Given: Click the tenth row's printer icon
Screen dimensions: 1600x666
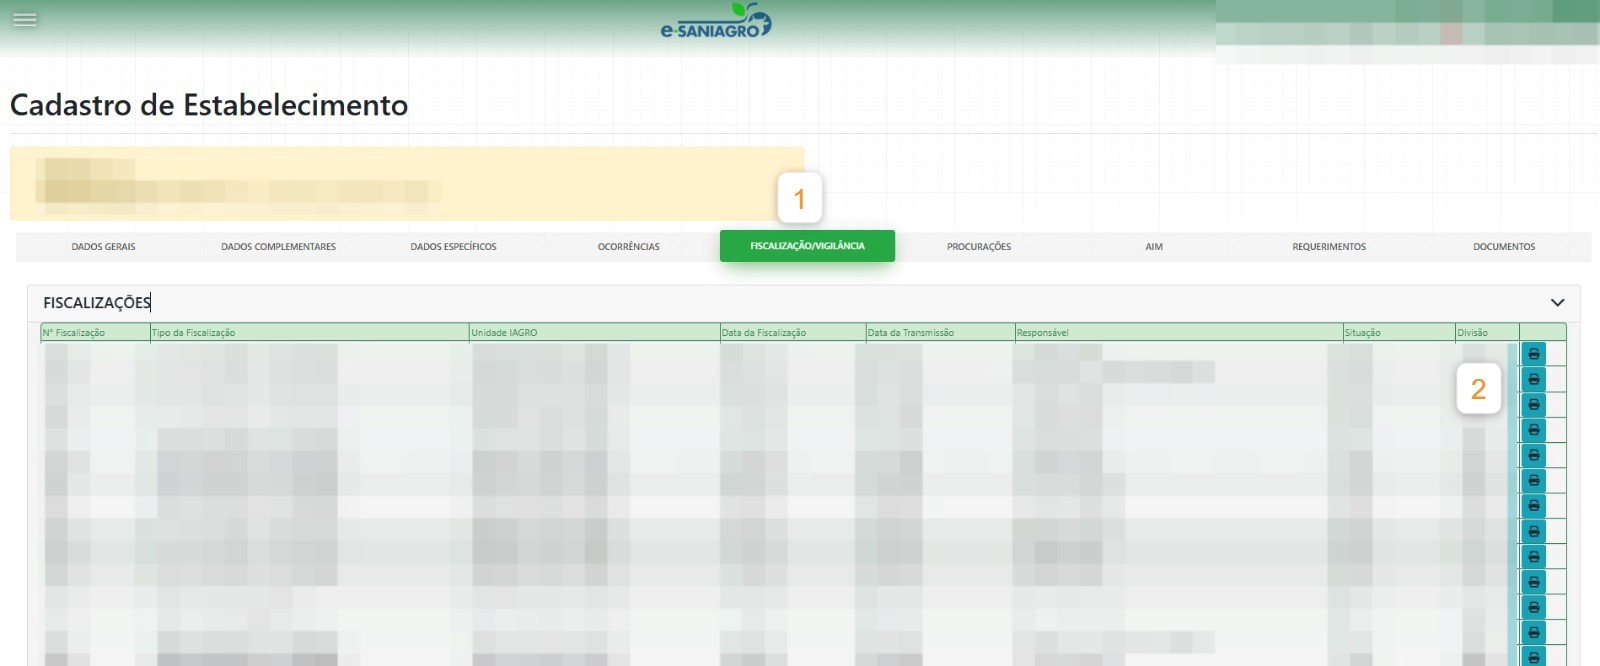Looking at the screenshot, I should [x=1533, y=582].
